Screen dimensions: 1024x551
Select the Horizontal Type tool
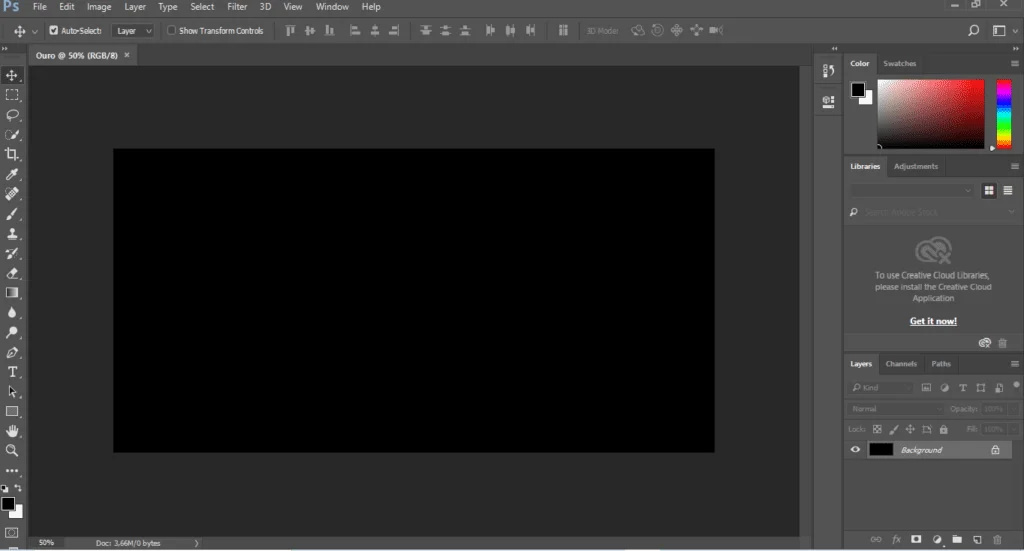(12, 372)
